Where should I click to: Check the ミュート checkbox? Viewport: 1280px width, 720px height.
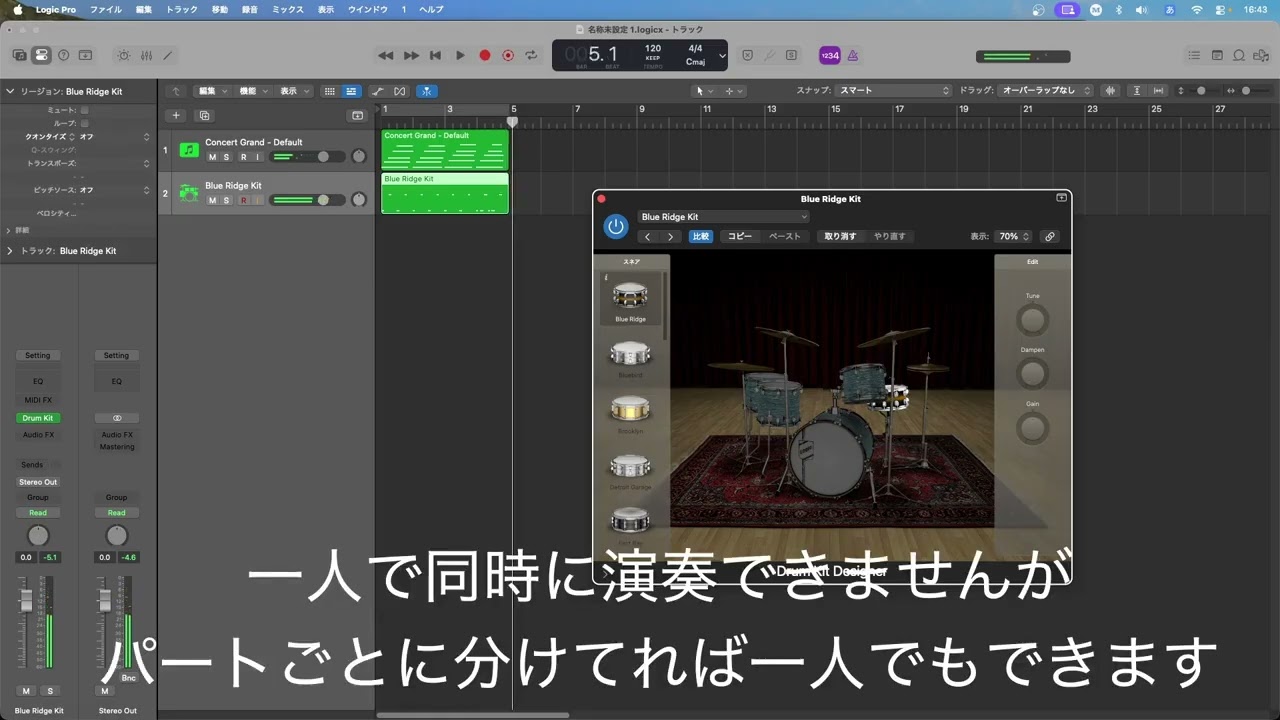coord(84,110)
